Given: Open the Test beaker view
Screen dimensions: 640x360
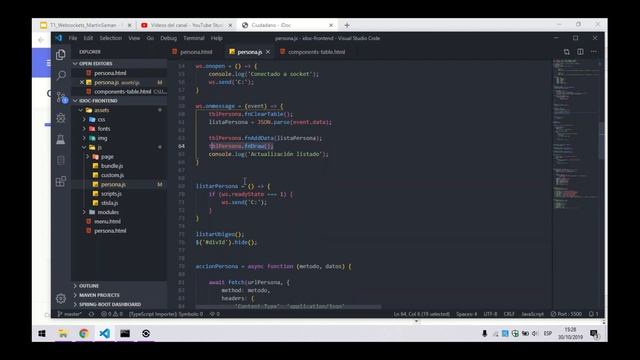Looking at the screenshot, I should point(61,139).
